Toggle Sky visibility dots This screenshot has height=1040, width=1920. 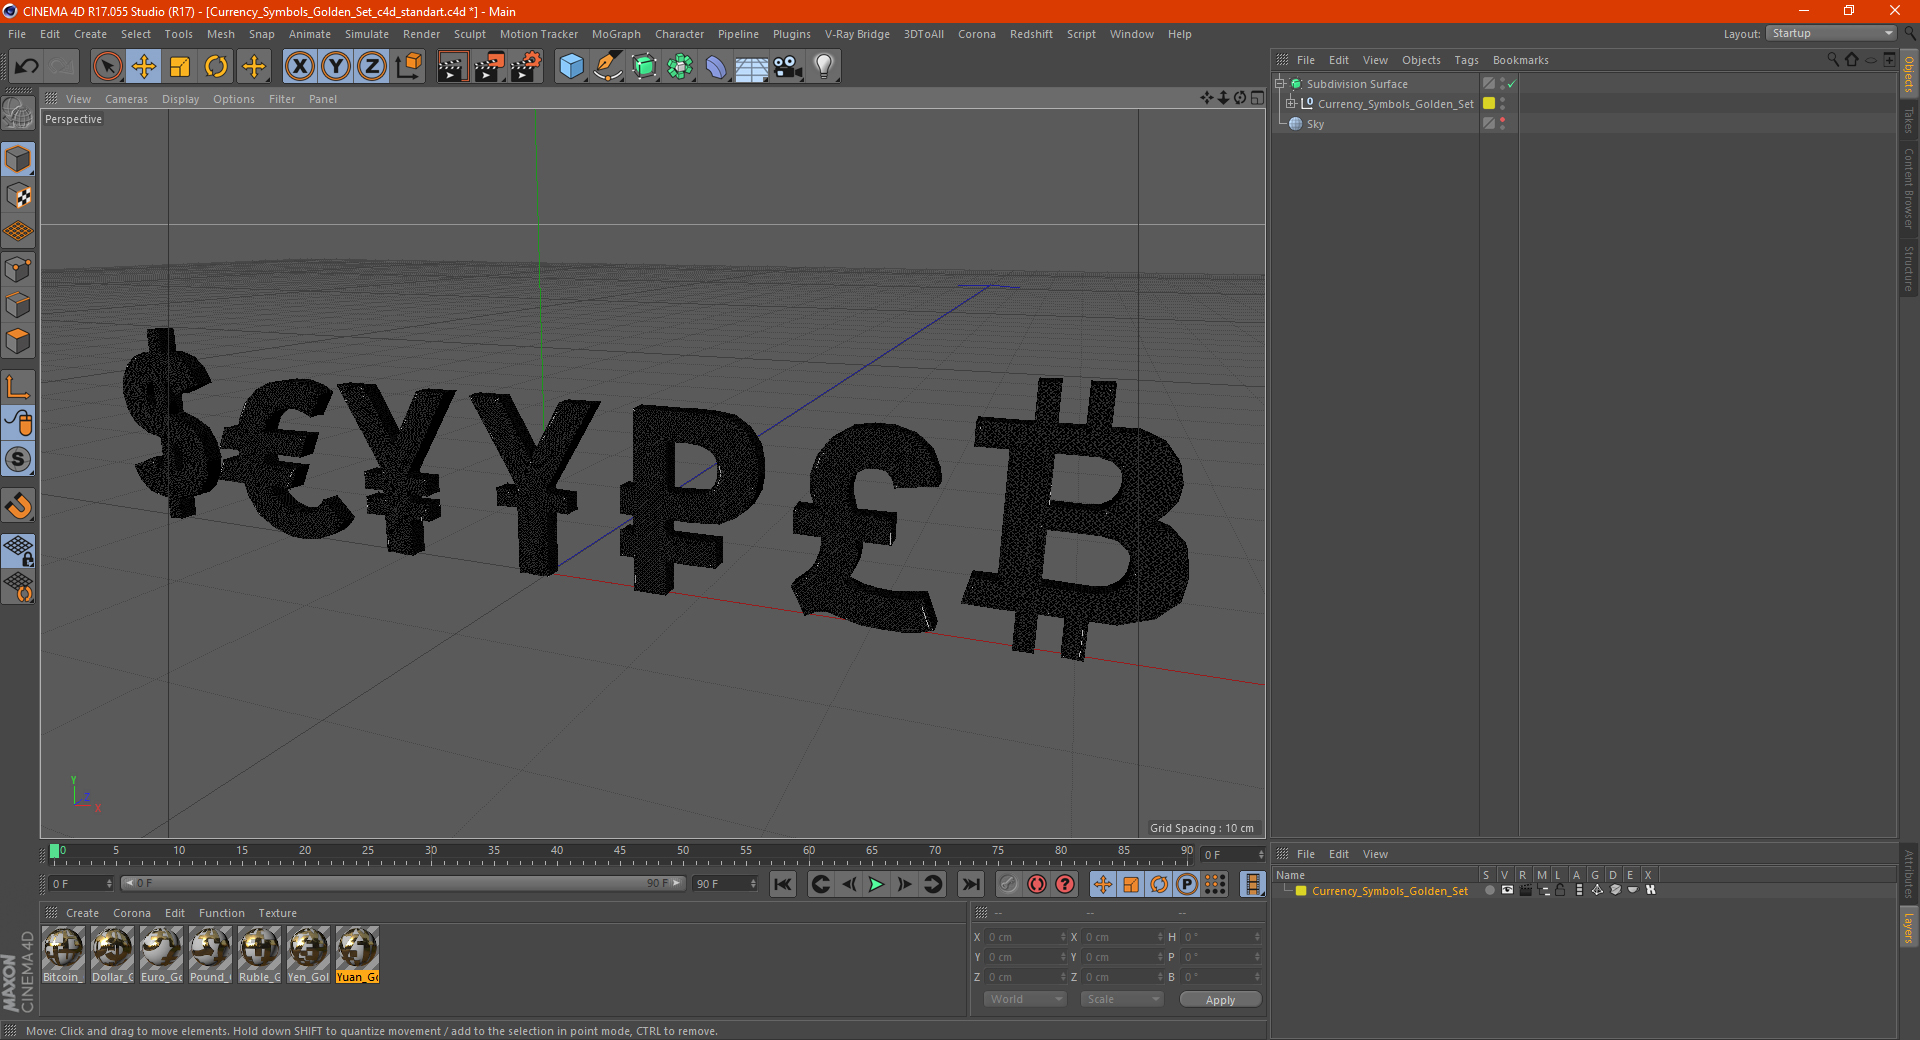pos(1502,124)
